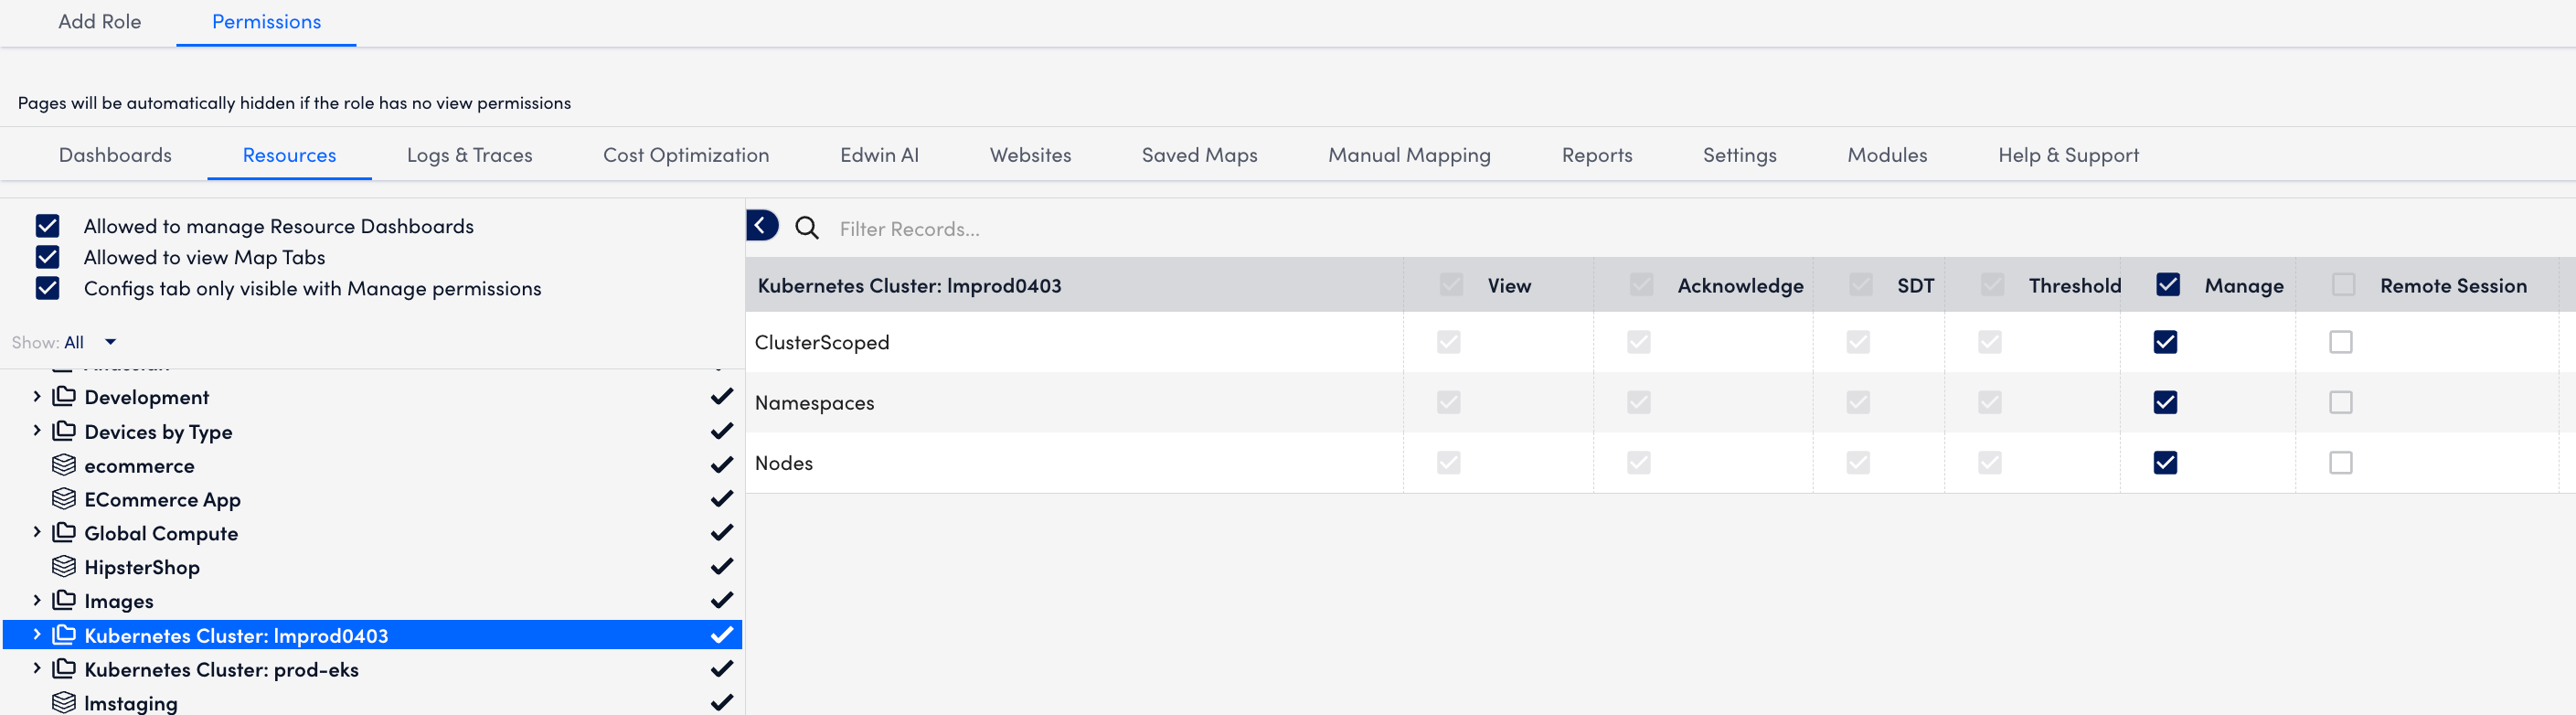The height and width of the screenshot is (715, 2576).
Task: Uncheck Allowed to manage Resource Dashboards
Action: [x=48, y=226]
